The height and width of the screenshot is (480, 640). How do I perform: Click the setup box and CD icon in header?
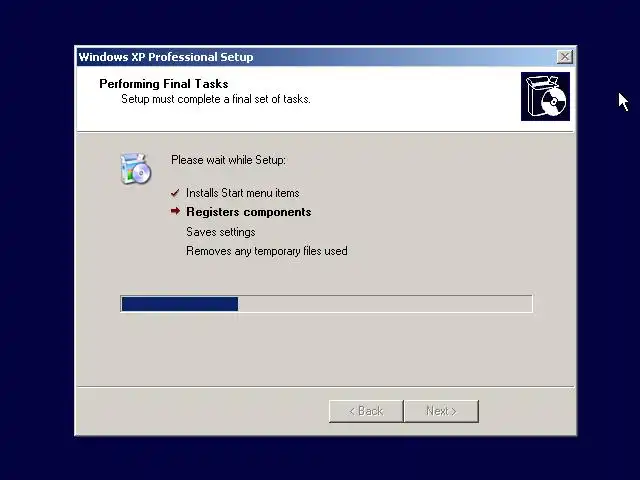point(545,96)
